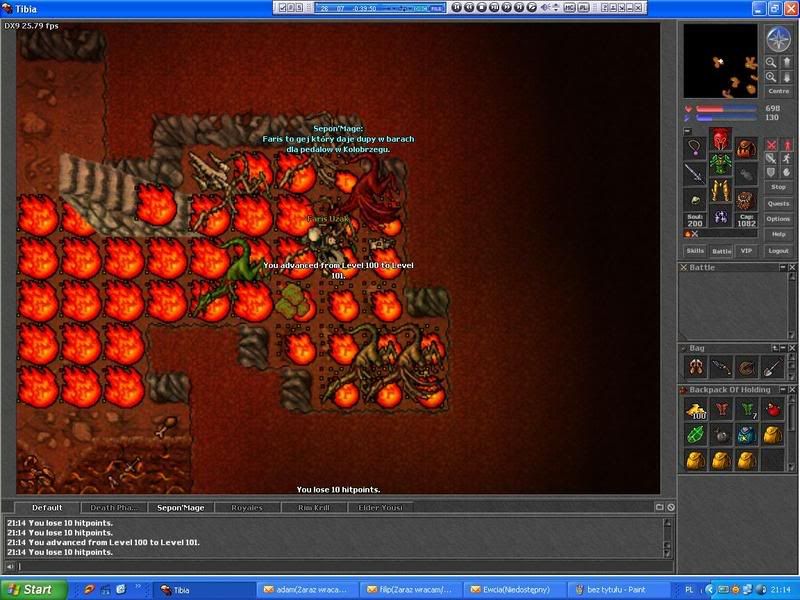Close the Backpack Of Holding container
The height and width of the screenshot is (600, 800).
tap(792, 389)
